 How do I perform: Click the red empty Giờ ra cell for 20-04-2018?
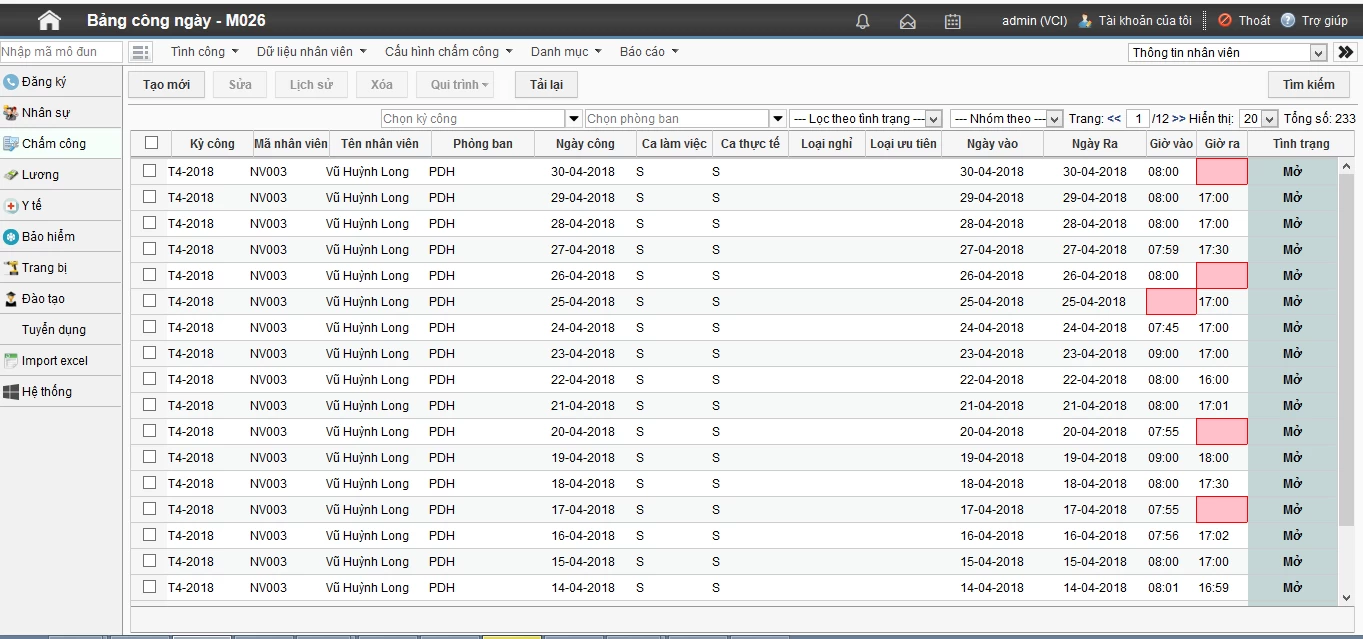coord(1222,431)
